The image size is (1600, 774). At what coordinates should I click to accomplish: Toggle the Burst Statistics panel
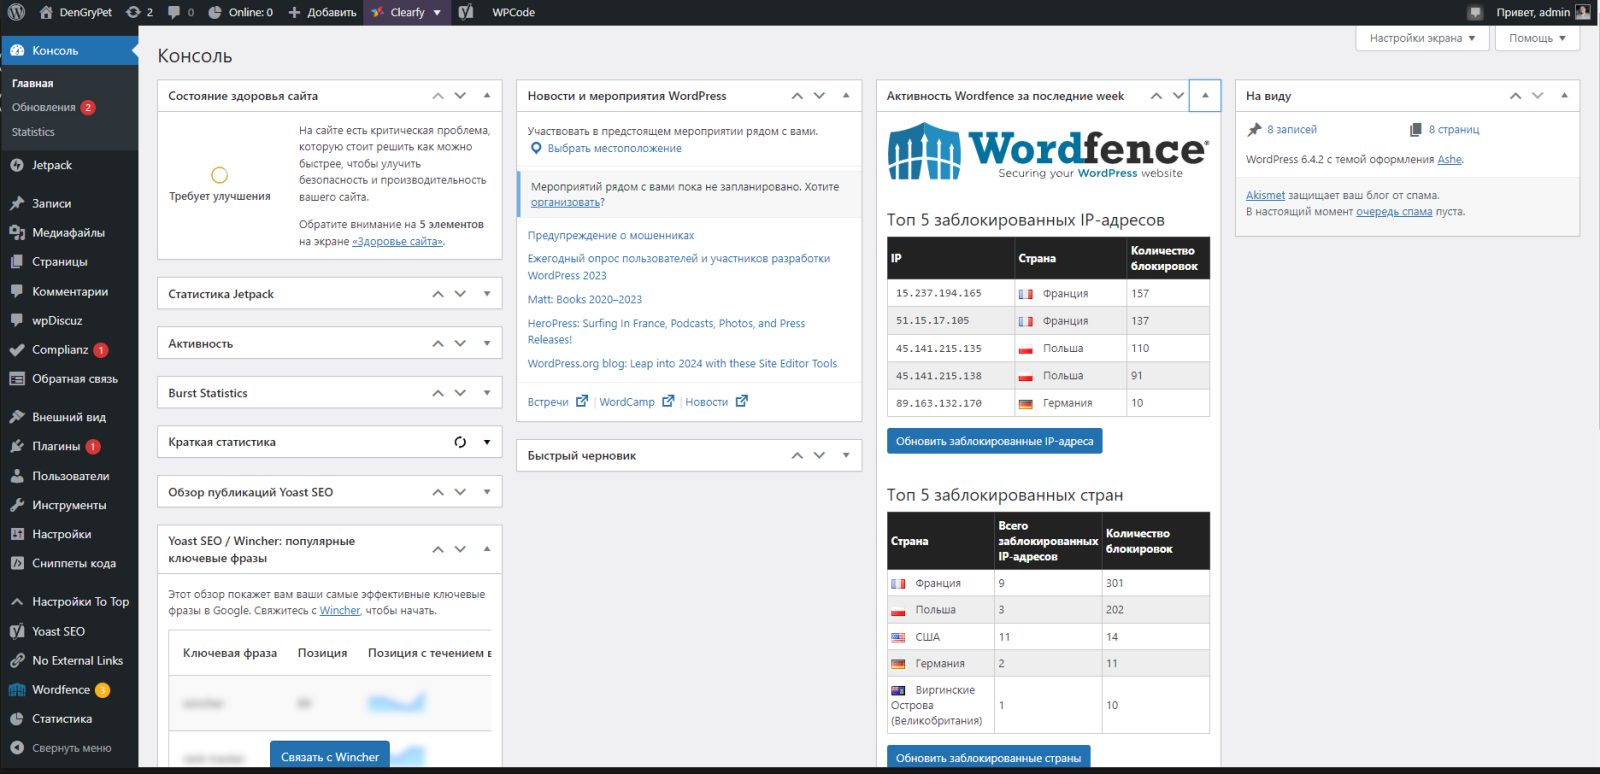487,393
